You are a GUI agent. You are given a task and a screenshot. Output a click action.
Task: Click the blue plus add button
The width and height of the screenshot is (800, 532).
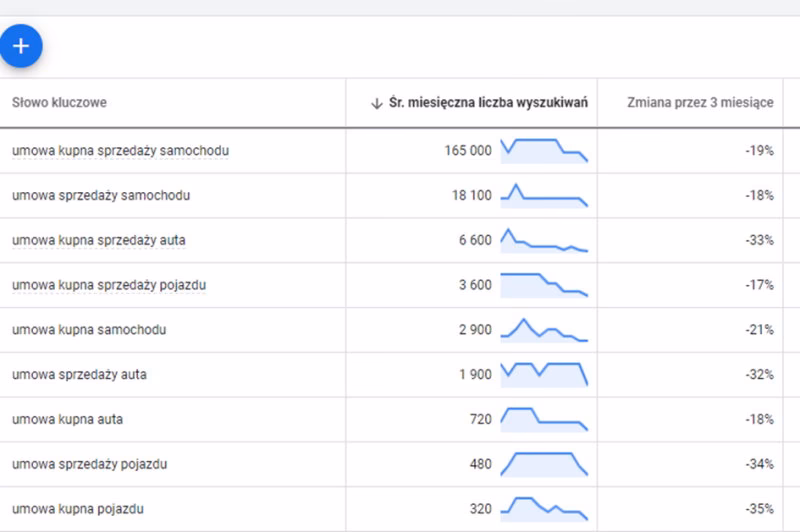tap(21, 47)
